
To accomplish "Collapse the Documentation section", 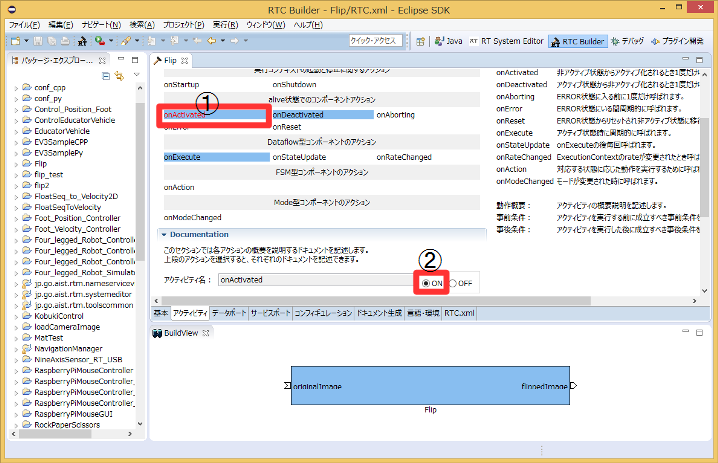I will click(x=164, y=234).
